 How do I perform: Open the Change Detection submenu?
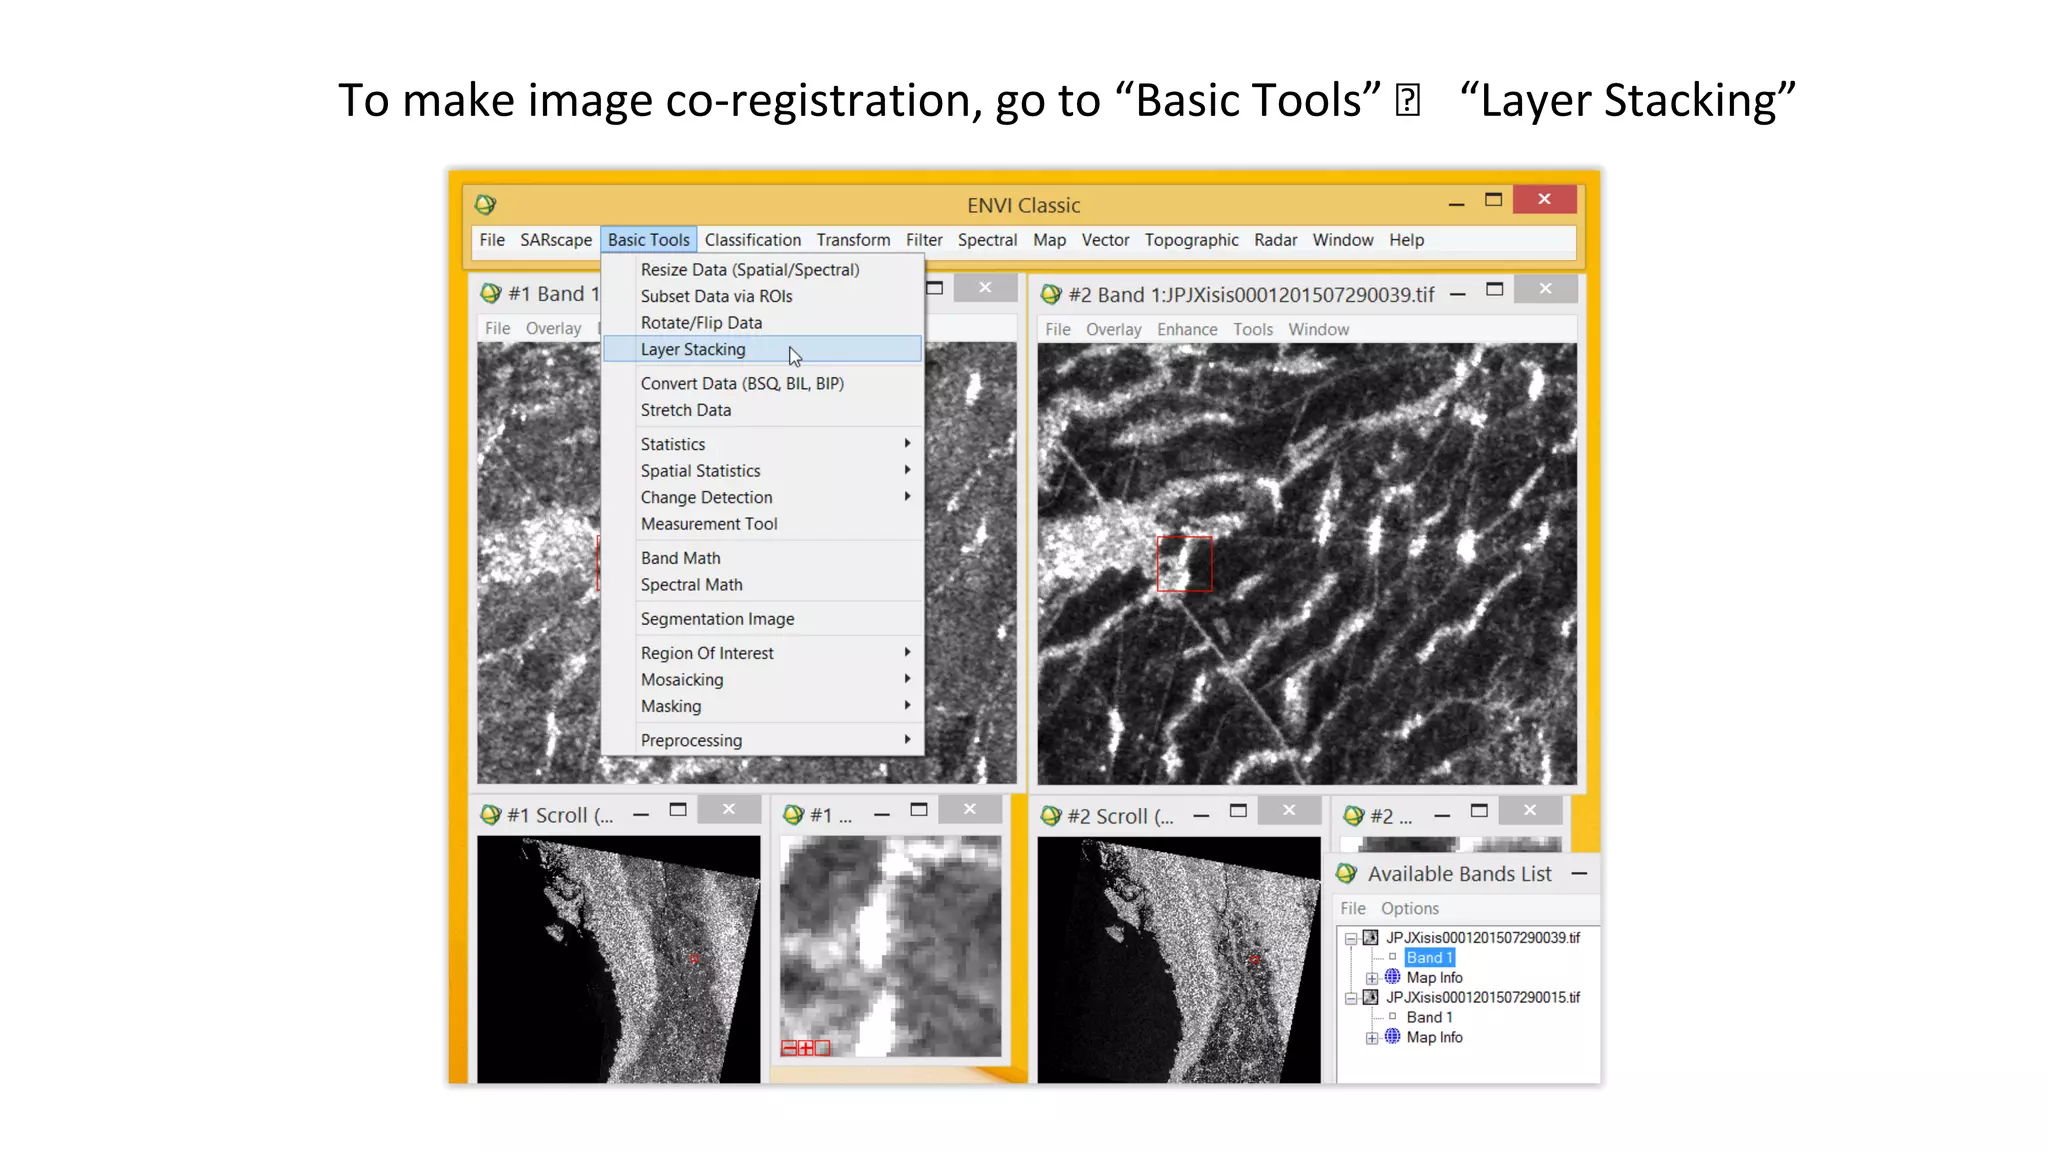pyautogui.click(x=762, y=497)
